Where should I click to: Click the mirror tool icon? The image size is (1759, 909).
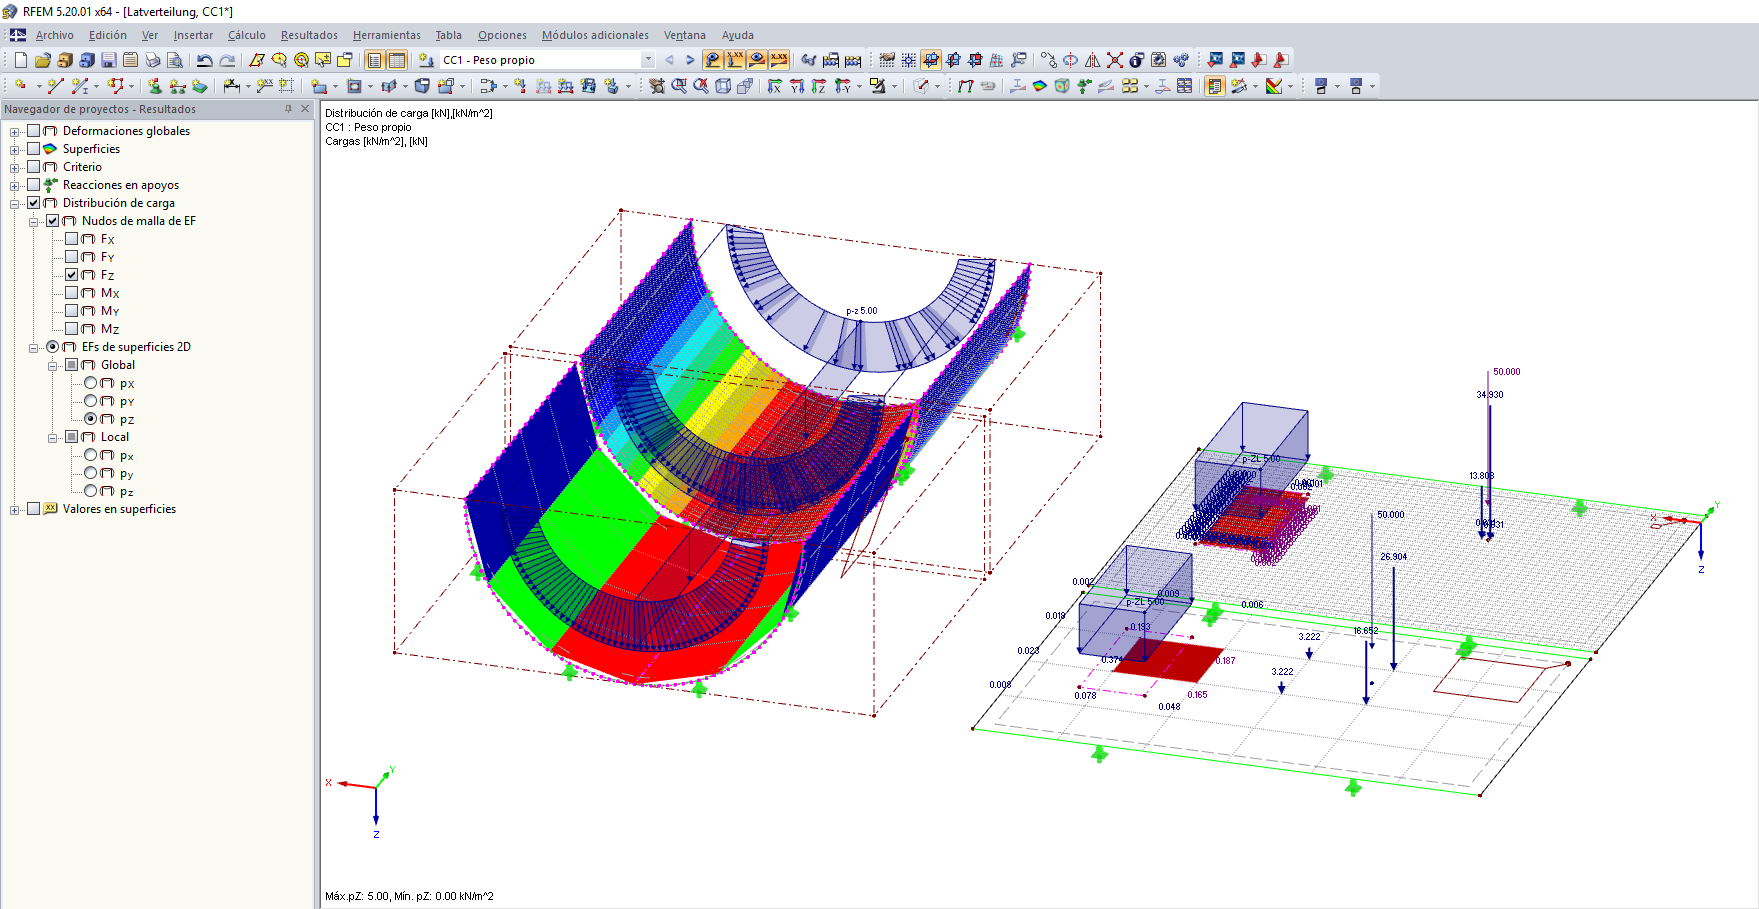(x=1093, y=60)
